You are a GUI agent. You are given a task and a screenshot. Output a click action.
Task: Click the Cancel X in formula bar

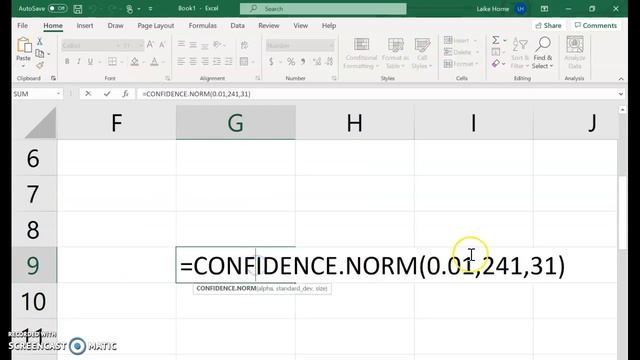click(x=88, y=94)
